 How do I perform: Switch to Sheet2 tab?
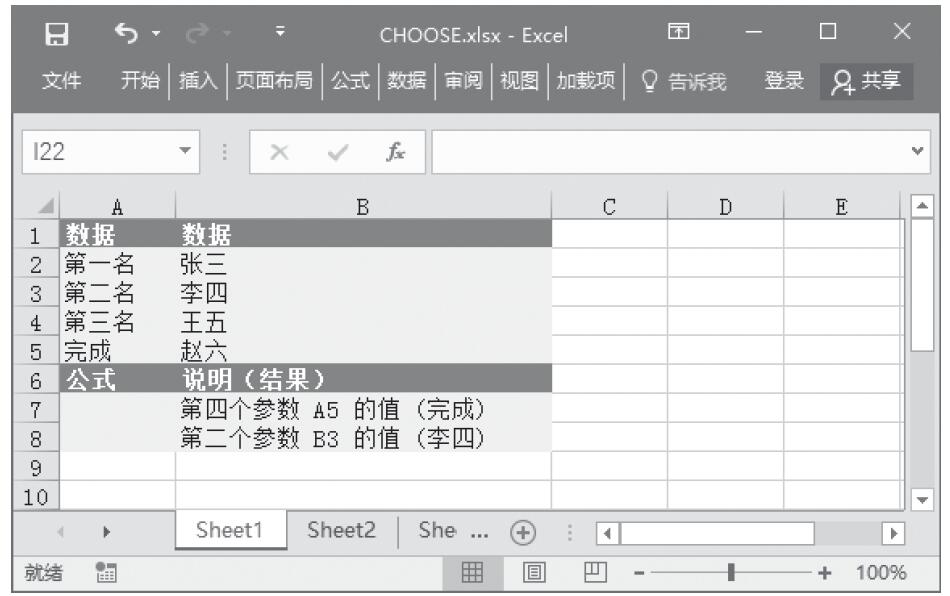[x=341, y=530]
